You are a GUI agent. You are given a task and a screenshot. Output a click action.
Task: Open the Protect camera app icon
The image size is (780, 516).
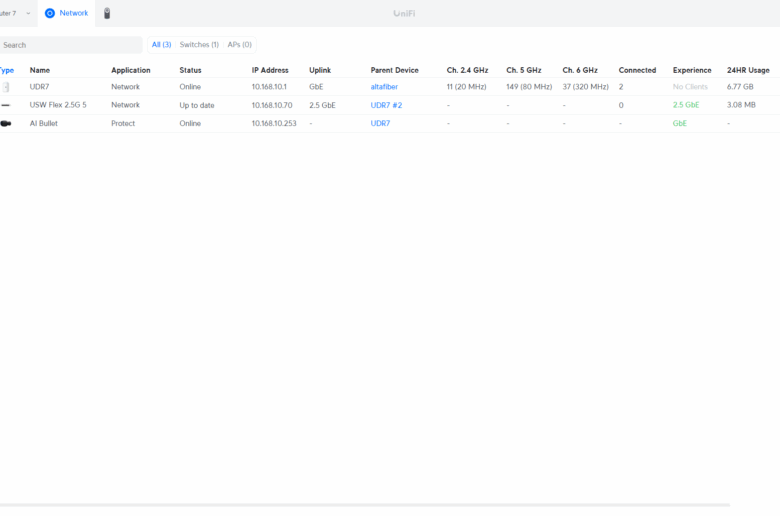click(107, 13)
